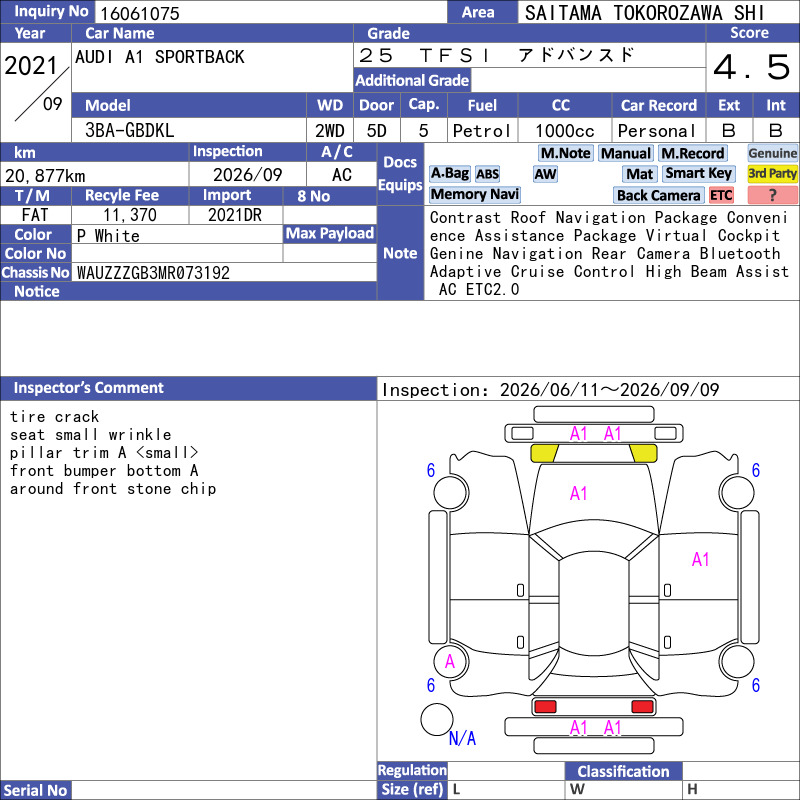Screen dimensions: 800x800
Task: Click the N/A spare tire label
Action: pyautogui.click(x=462, y=738)
